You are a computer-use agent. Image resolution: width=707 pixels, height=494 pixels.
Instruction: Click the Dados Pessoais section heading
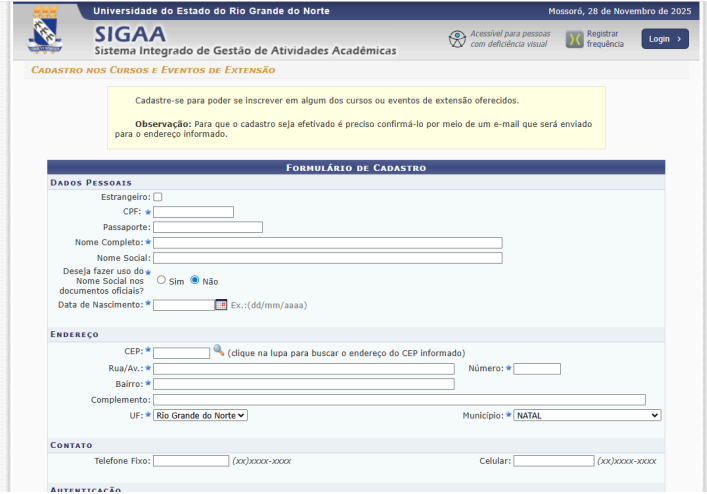click(x=91, y=183)
